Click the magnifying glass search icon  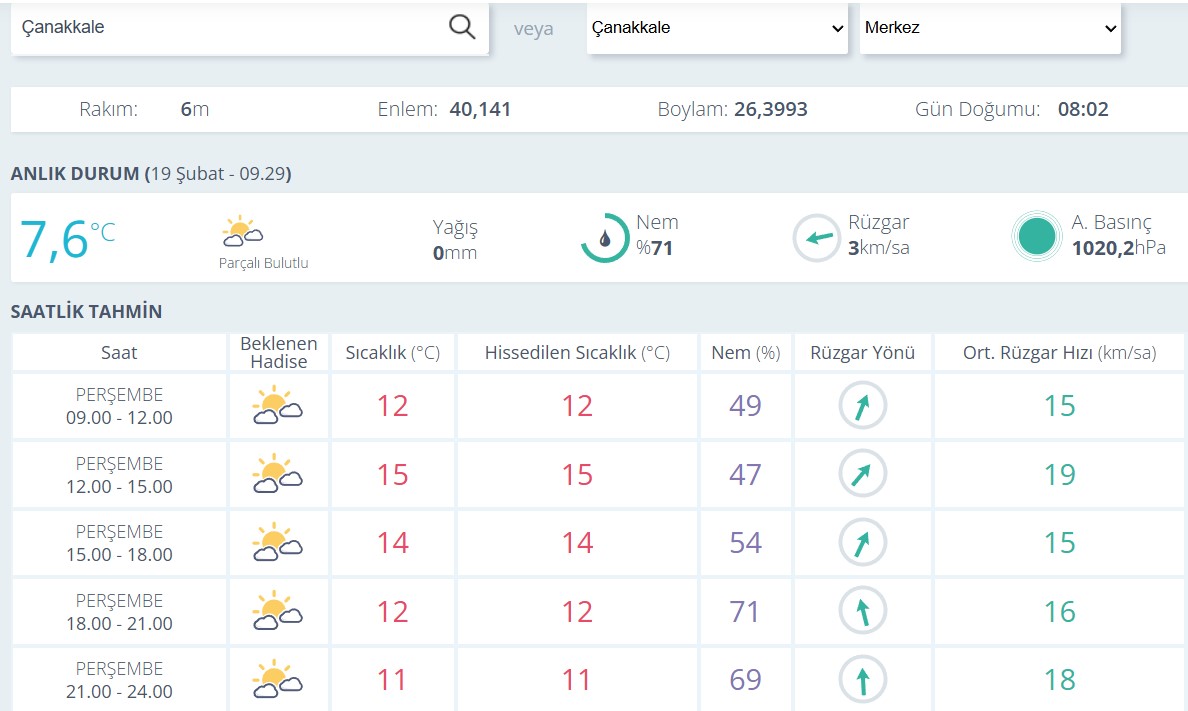[462, 28]
